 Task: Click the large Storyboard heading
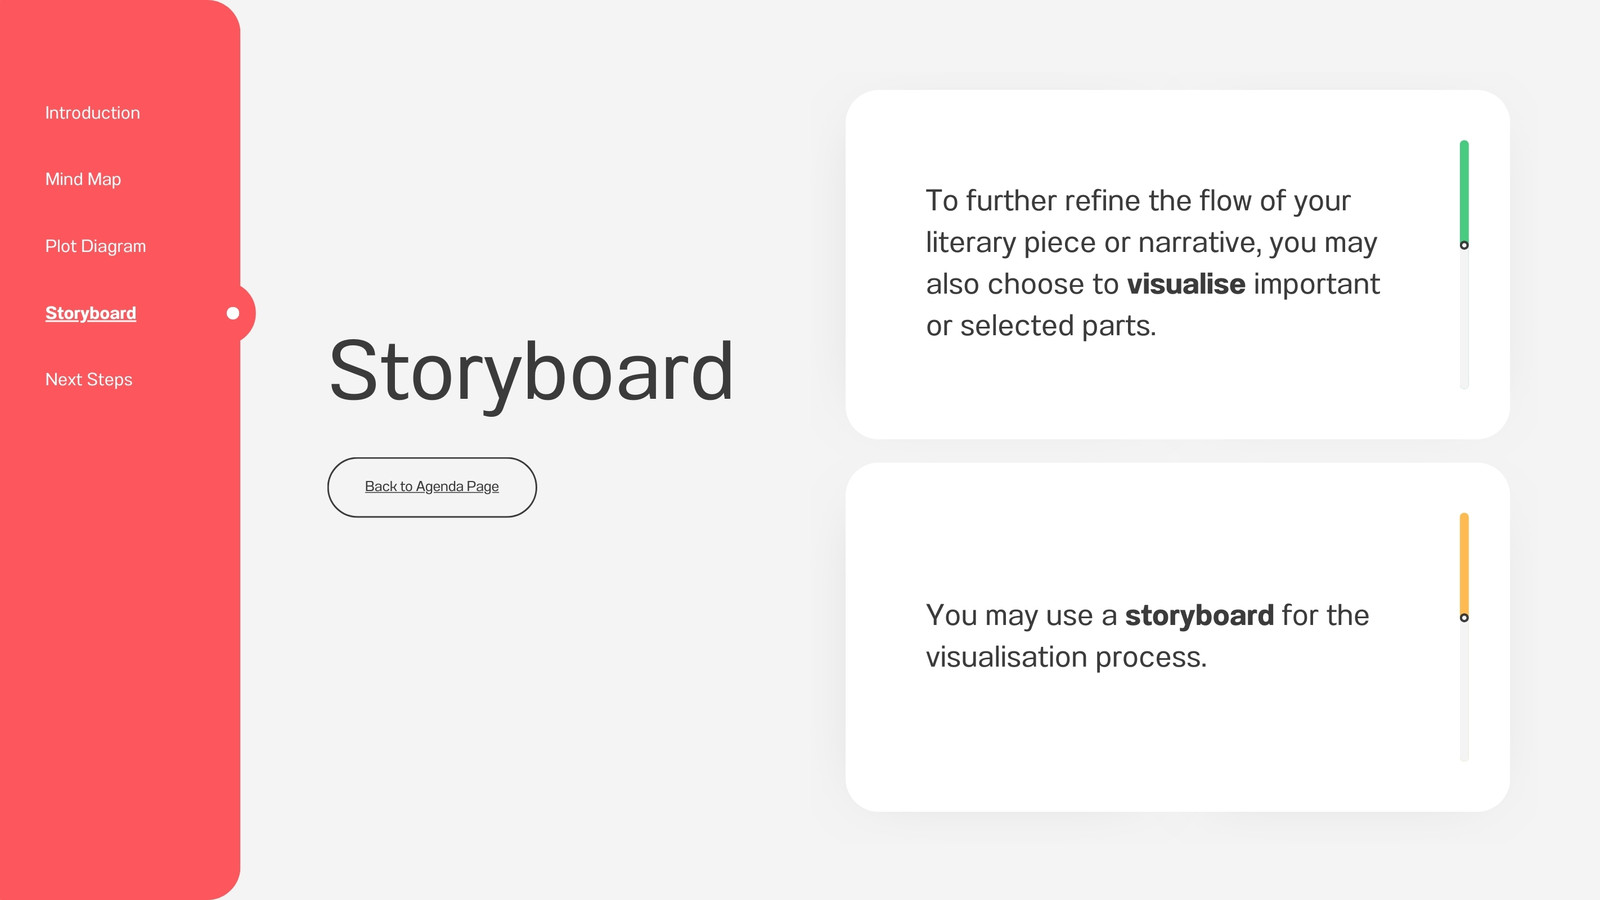(531, 373)
